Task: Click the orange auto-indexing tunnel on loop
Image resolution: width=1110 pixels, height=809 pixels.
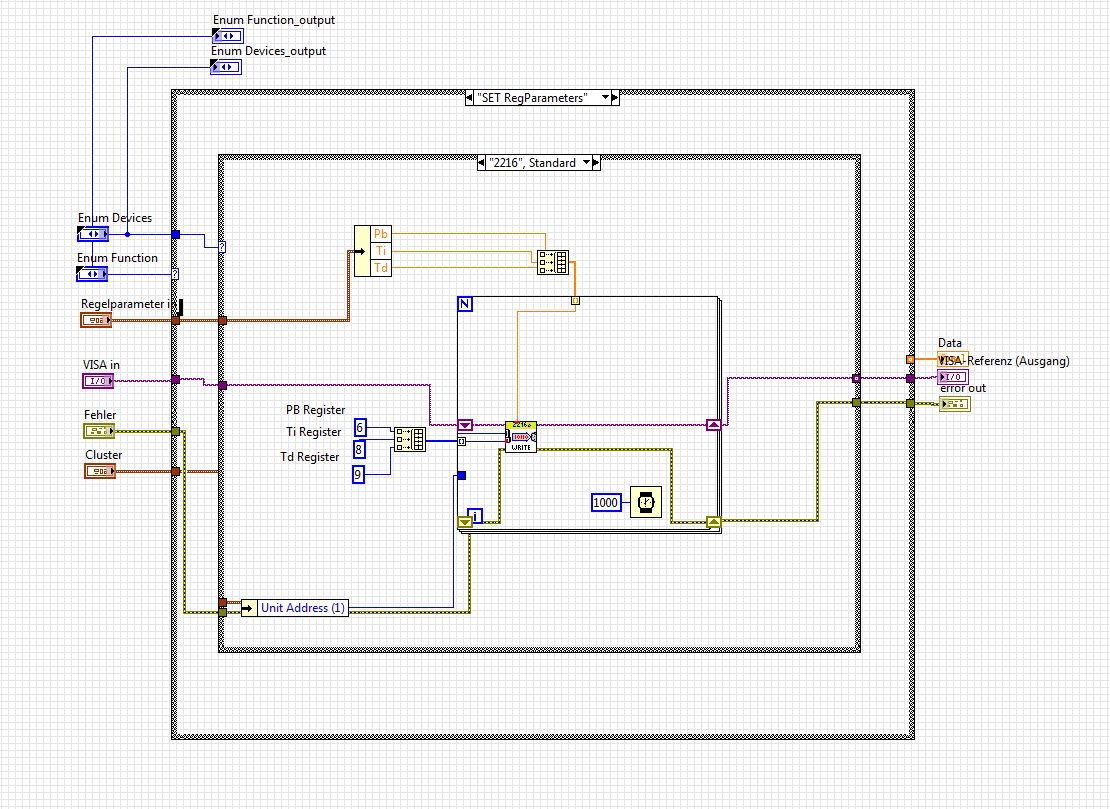Action: pos(576,301)
